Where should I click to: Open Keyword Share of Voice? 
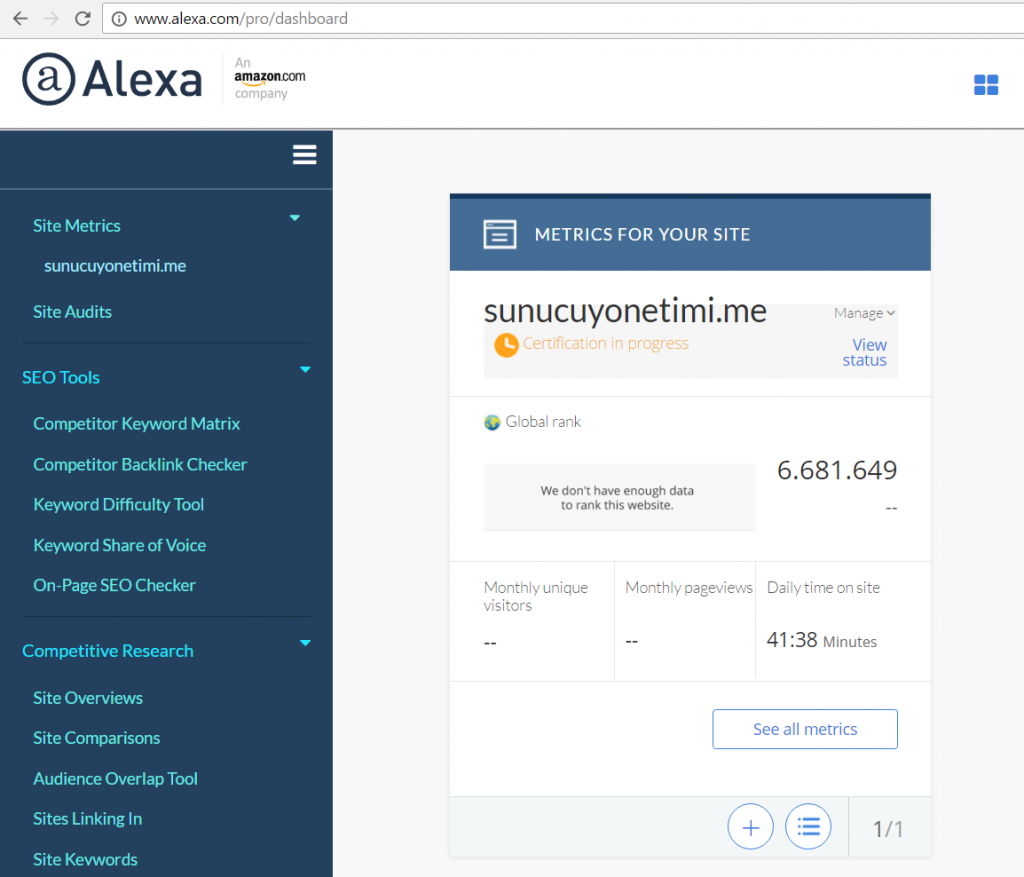click(x=120, y=545)
